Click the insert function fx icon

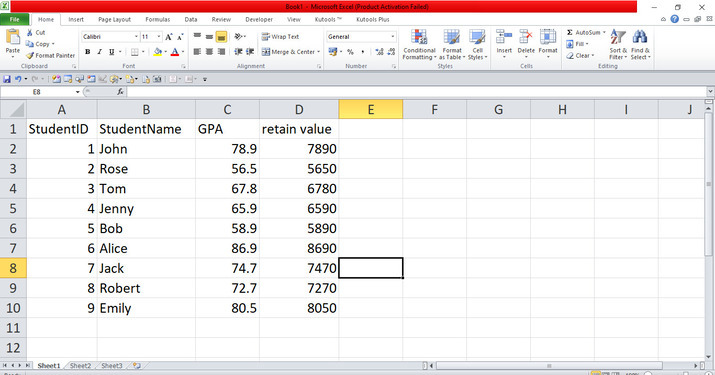(x=120, y=92)
